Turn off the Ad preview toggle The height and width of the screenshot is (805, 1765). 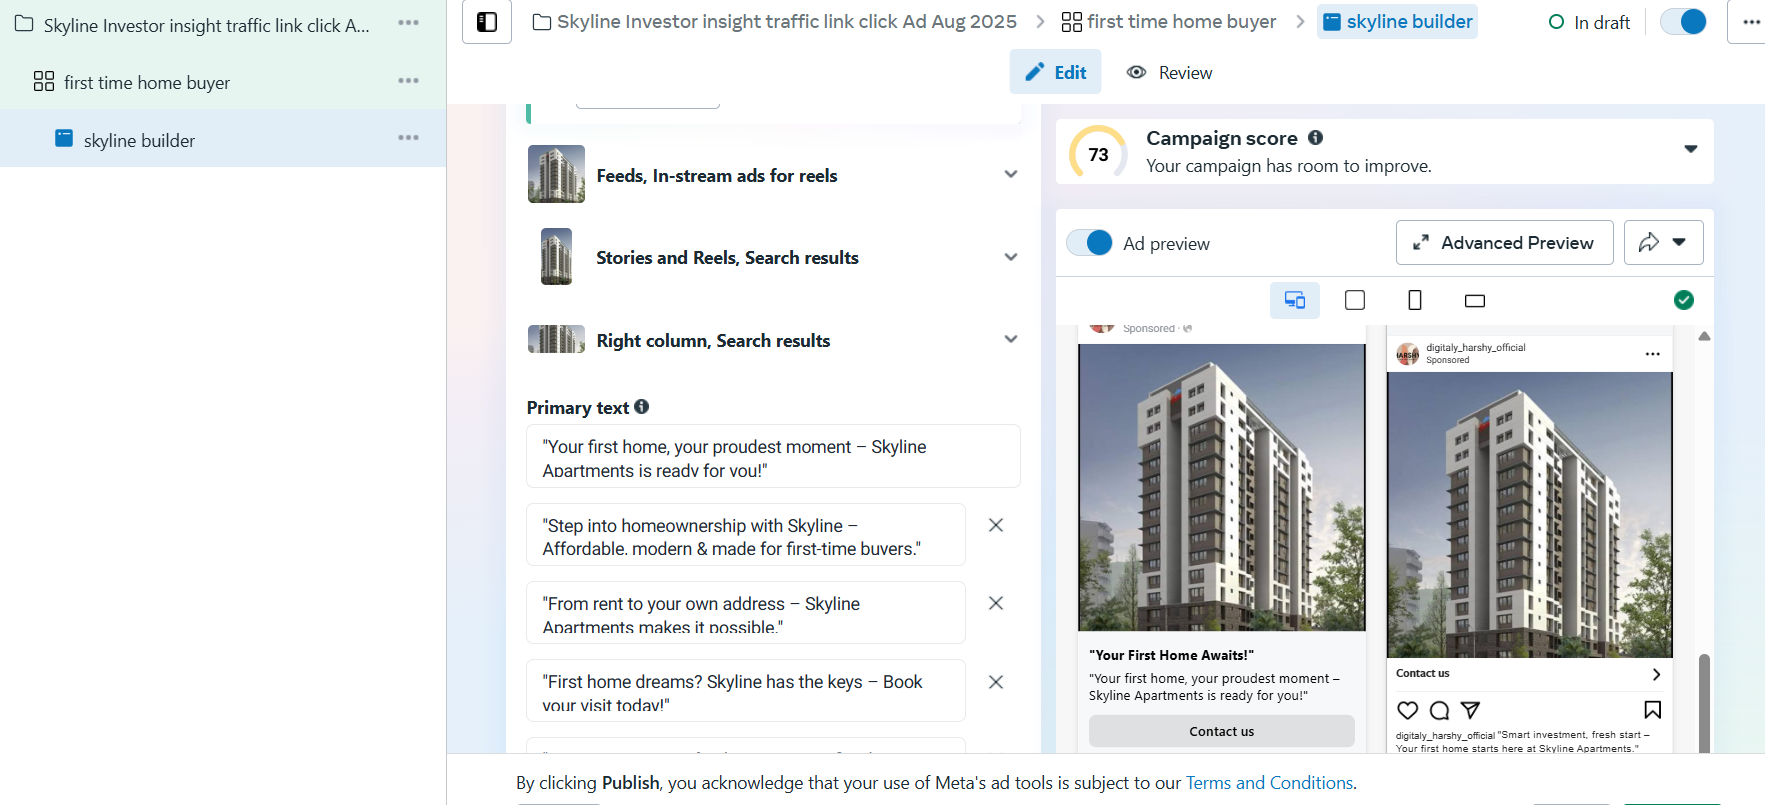pyautogui.click(x=1090, y=243)
